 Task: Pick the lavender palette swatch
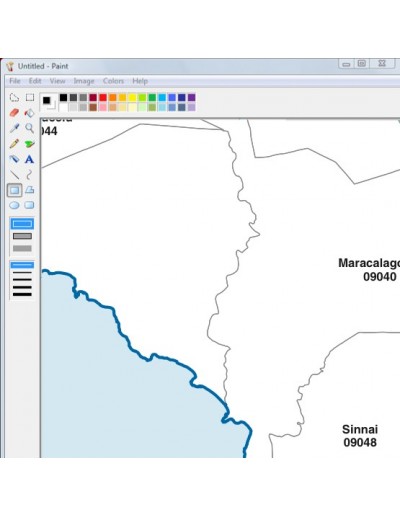coord(192,107)
